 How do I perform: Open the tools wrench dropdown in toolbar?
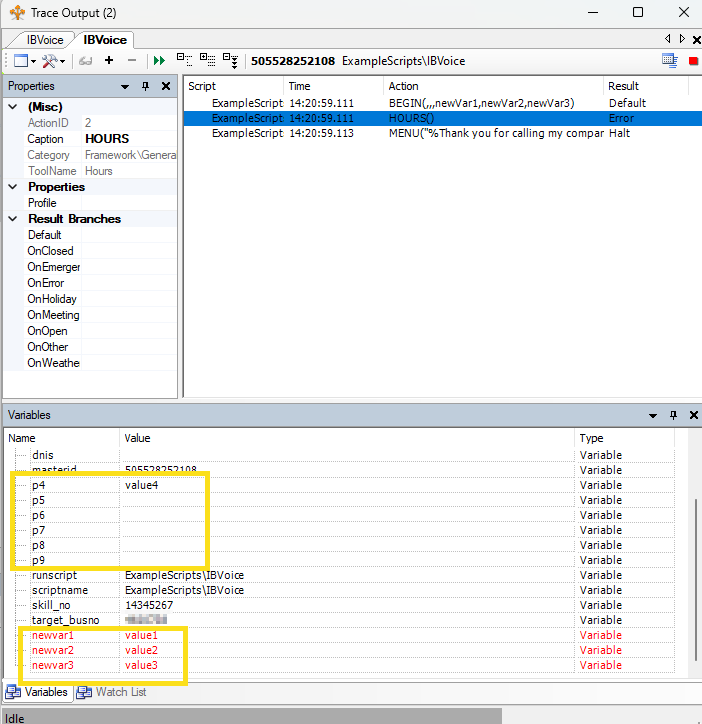pyautogui.click(x=52, y=61)
